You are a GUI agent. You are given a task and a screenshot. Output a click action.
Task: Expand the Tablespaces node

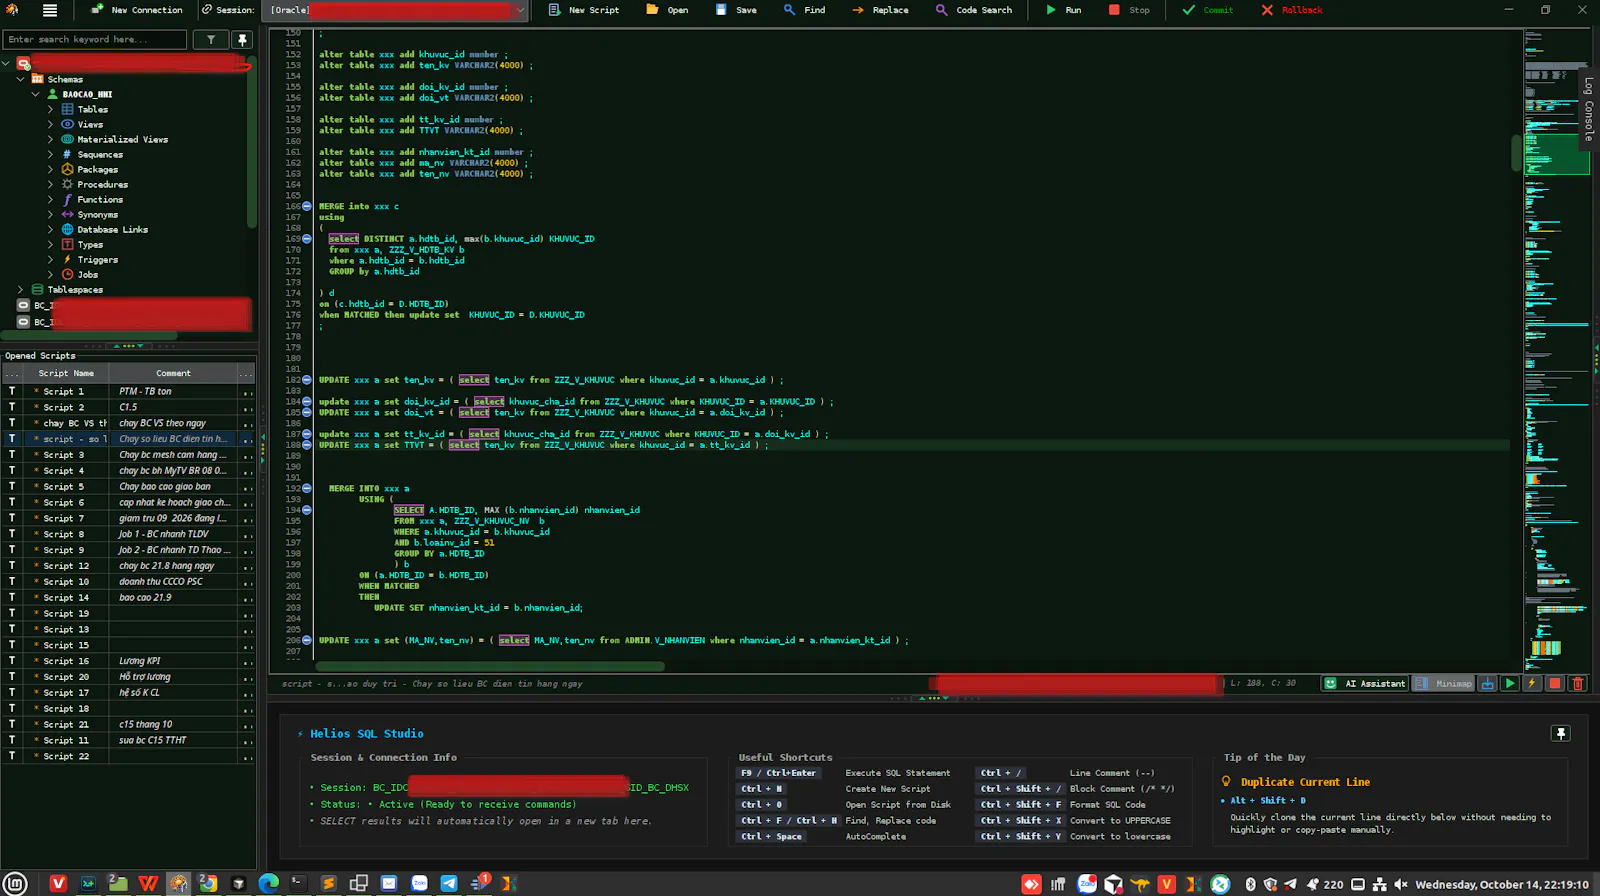coord(21,289)
